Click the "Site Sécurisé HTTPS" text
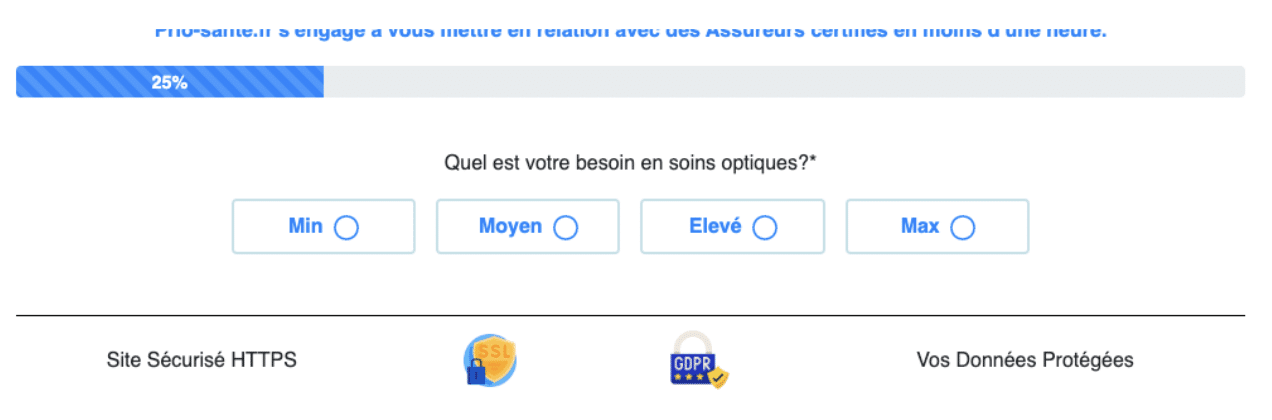 click(202, 360)
